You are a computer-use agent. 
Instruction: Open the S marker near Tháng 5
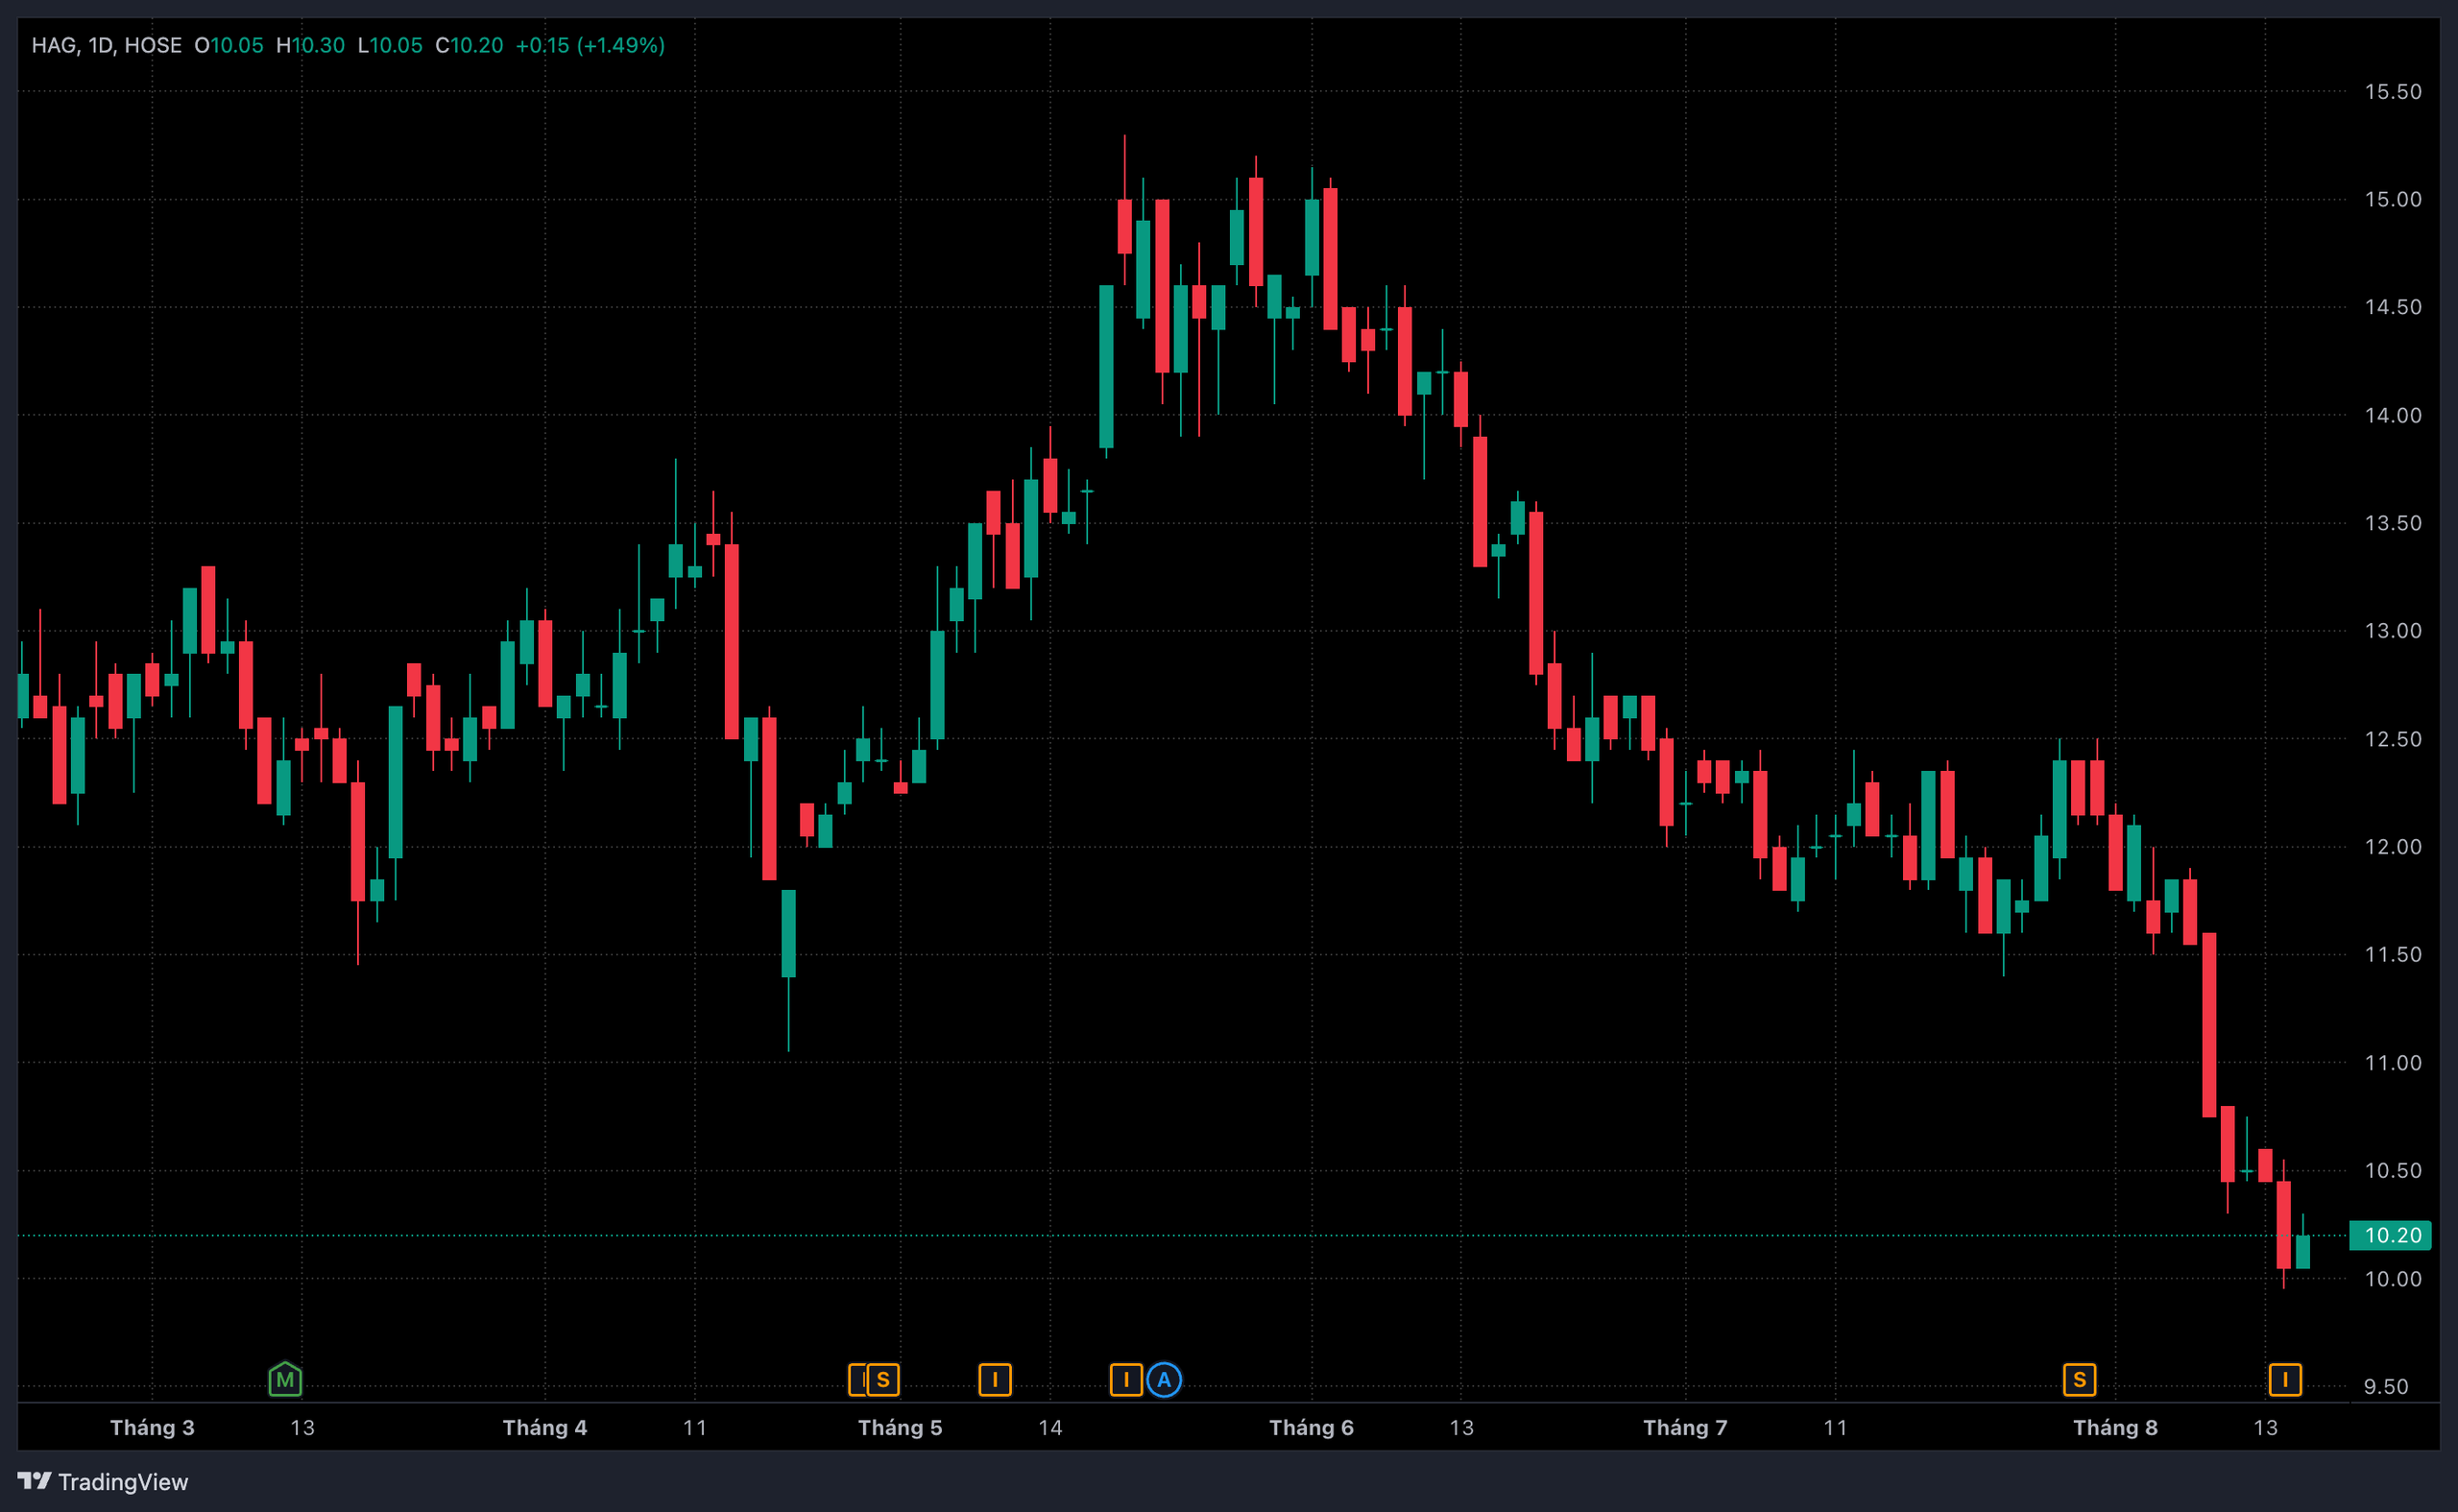coord(883,1380)
